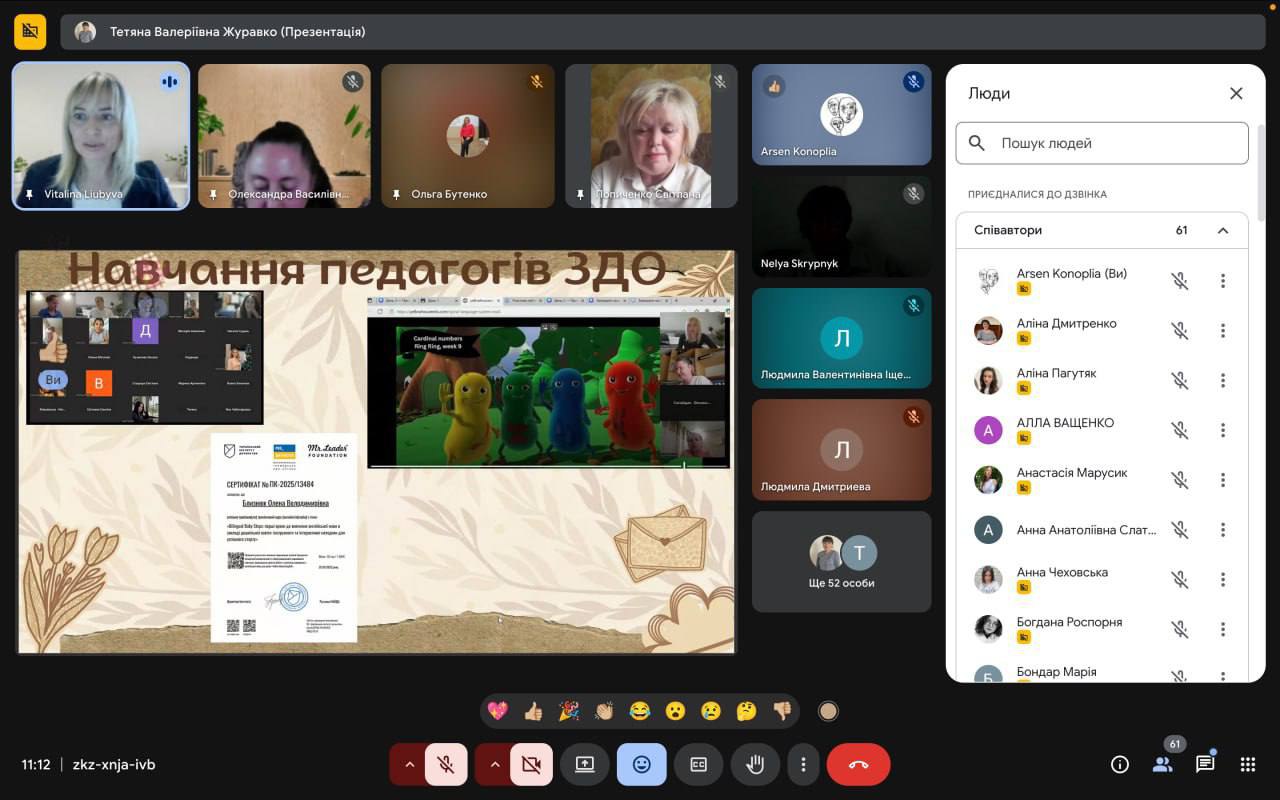This screenshot has width=1280, height=800.
Task: Click the meeting code zkz-xnja-ivb
Action: tap(114, 765)
